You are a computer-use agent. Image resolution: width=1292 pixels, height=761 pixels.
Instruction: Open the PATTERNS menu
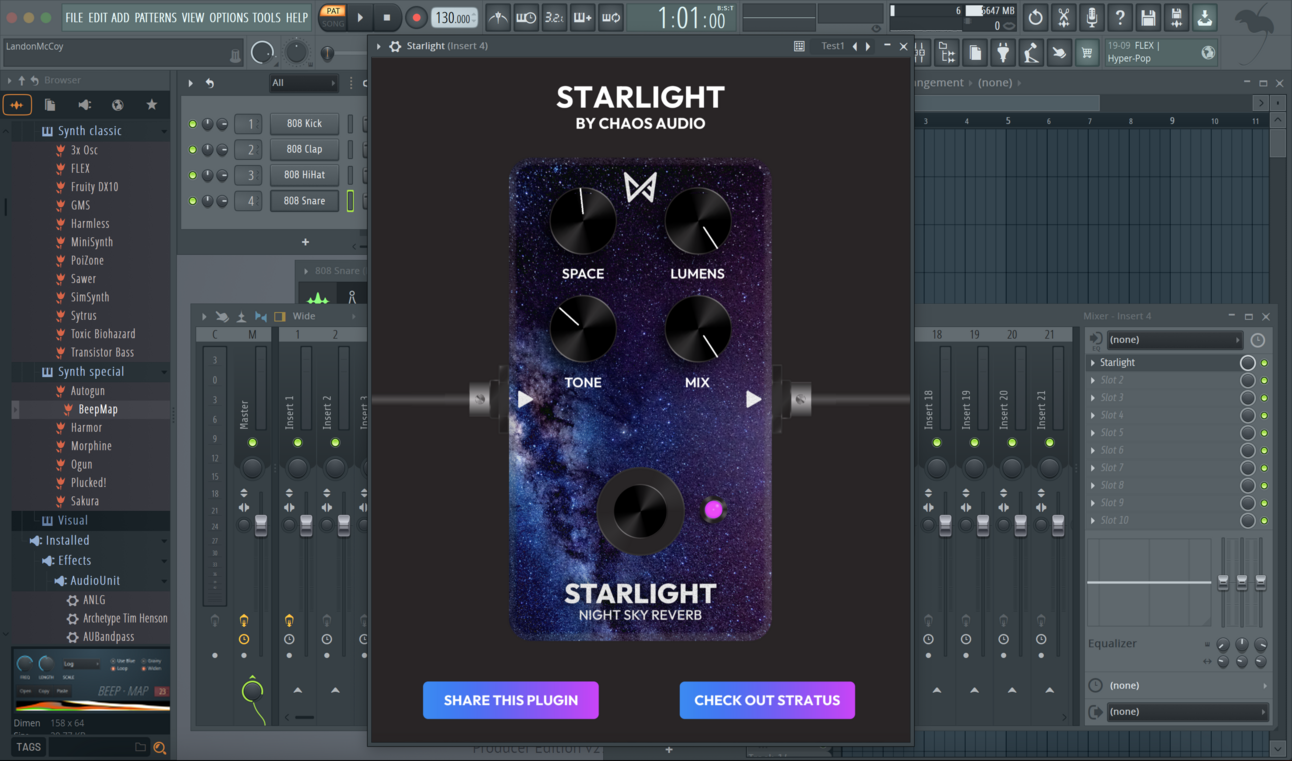point(155,18)
